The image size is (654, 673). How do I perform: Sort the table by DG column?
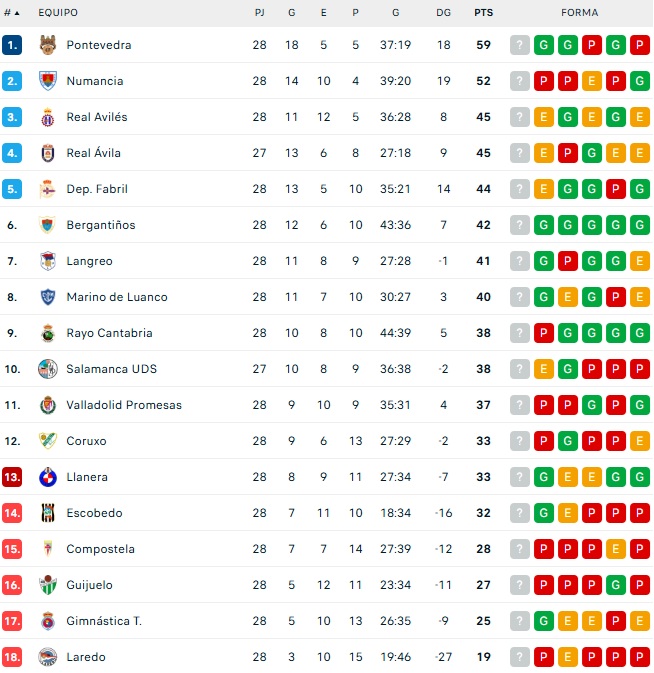click(x=444, y=13)
